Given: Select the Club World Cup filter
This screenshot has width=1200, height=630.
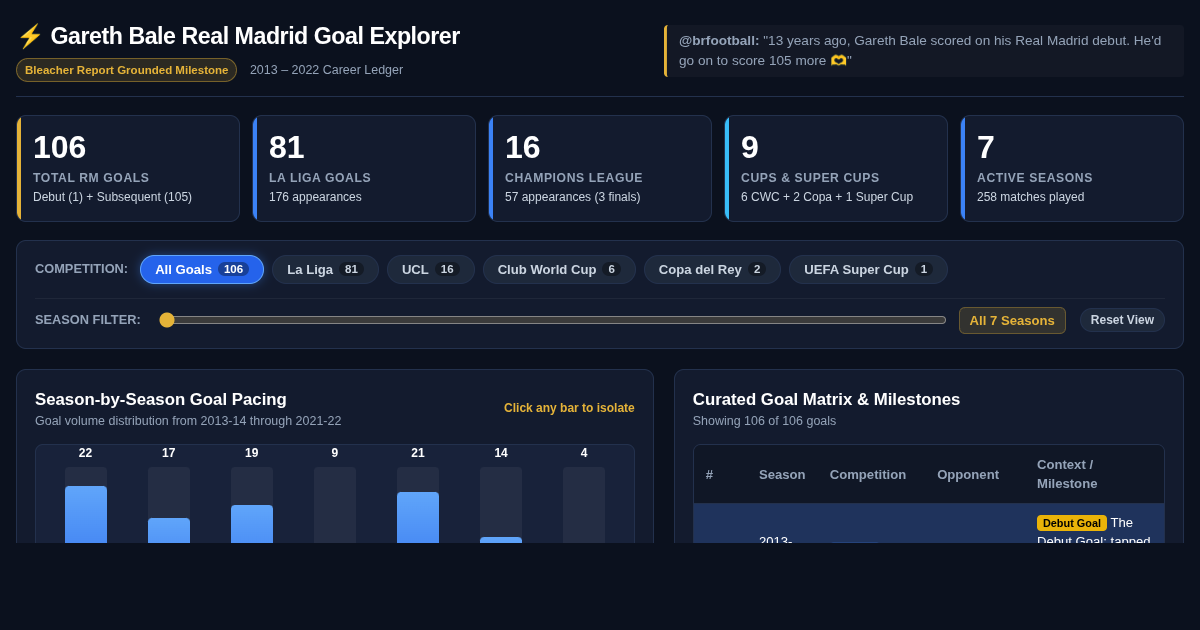Looking at the screenshot, I should pyautogui.click(x=559, y=269).
